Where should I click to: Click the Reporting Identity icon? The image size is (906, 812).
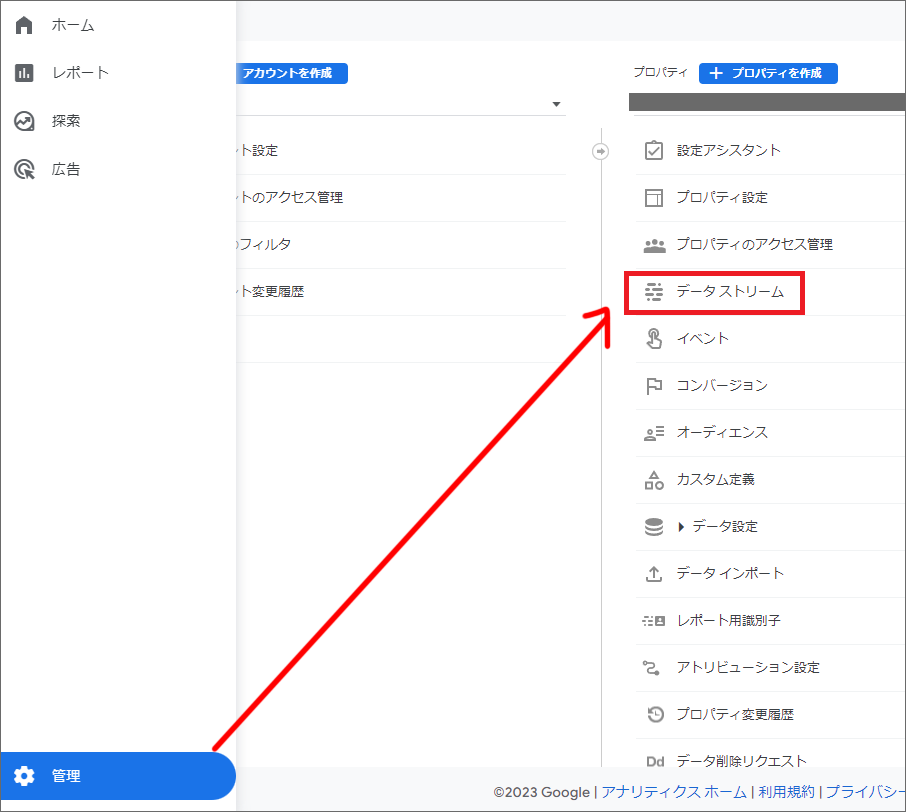pos(653,621)
